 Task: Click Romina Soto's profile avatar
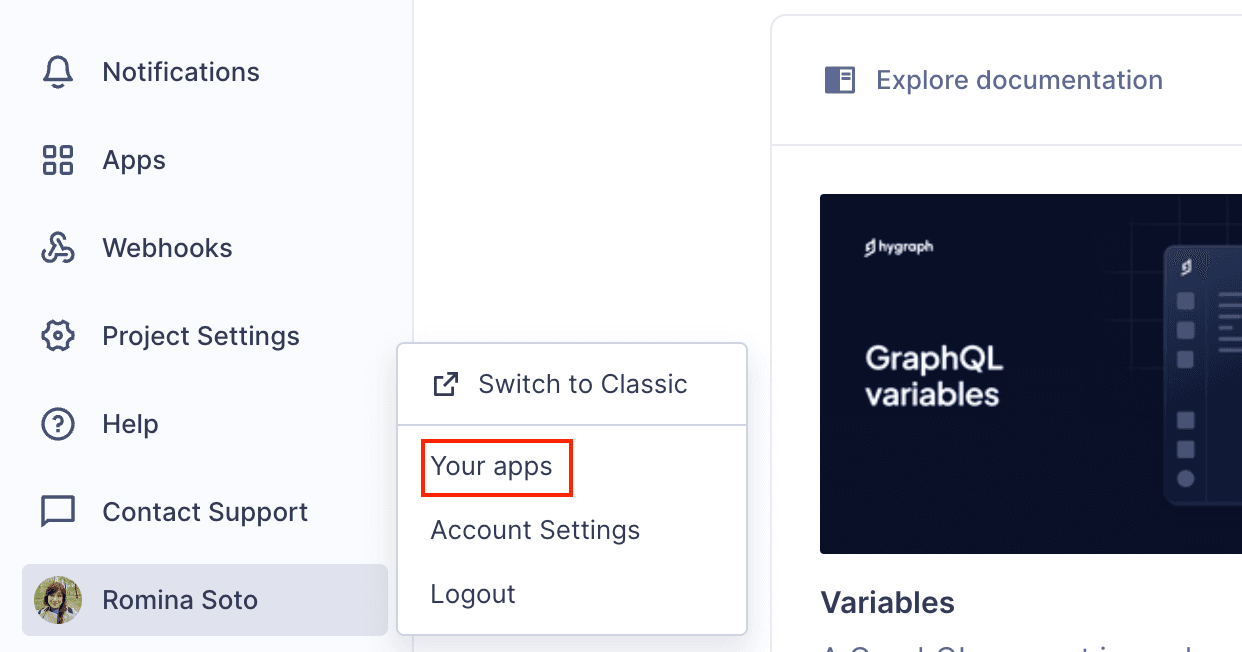pos(58,600)
